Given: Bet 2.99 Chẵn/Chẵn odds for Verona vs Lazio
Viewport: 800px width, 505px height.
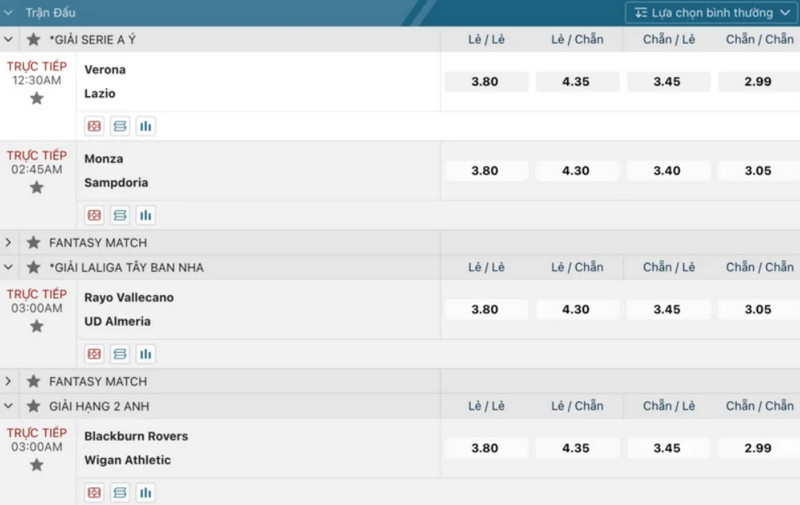Looking at the screenshot, I should (x=757, y=82).
